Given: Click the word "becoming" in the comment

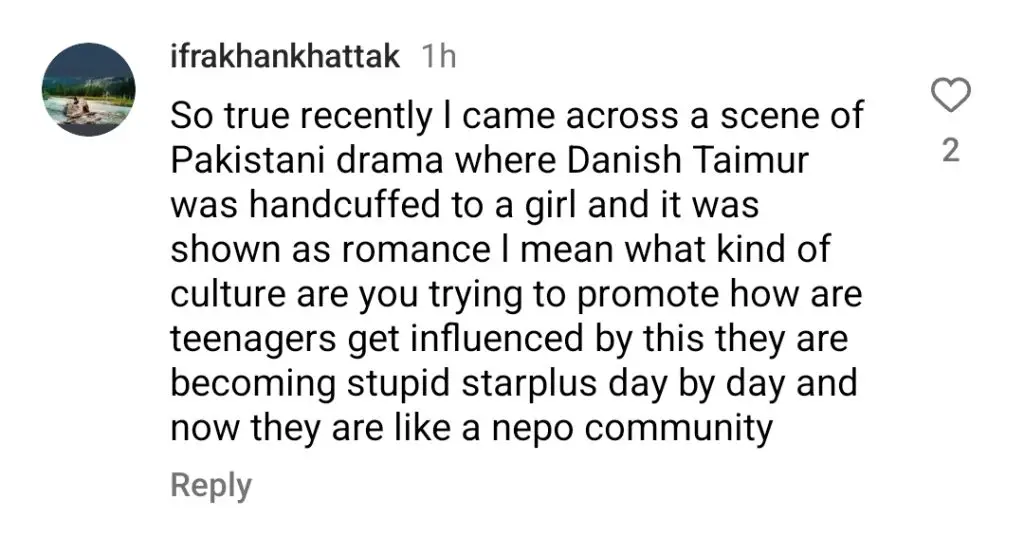Looking at the screenshot, I should tap(253, 385).
